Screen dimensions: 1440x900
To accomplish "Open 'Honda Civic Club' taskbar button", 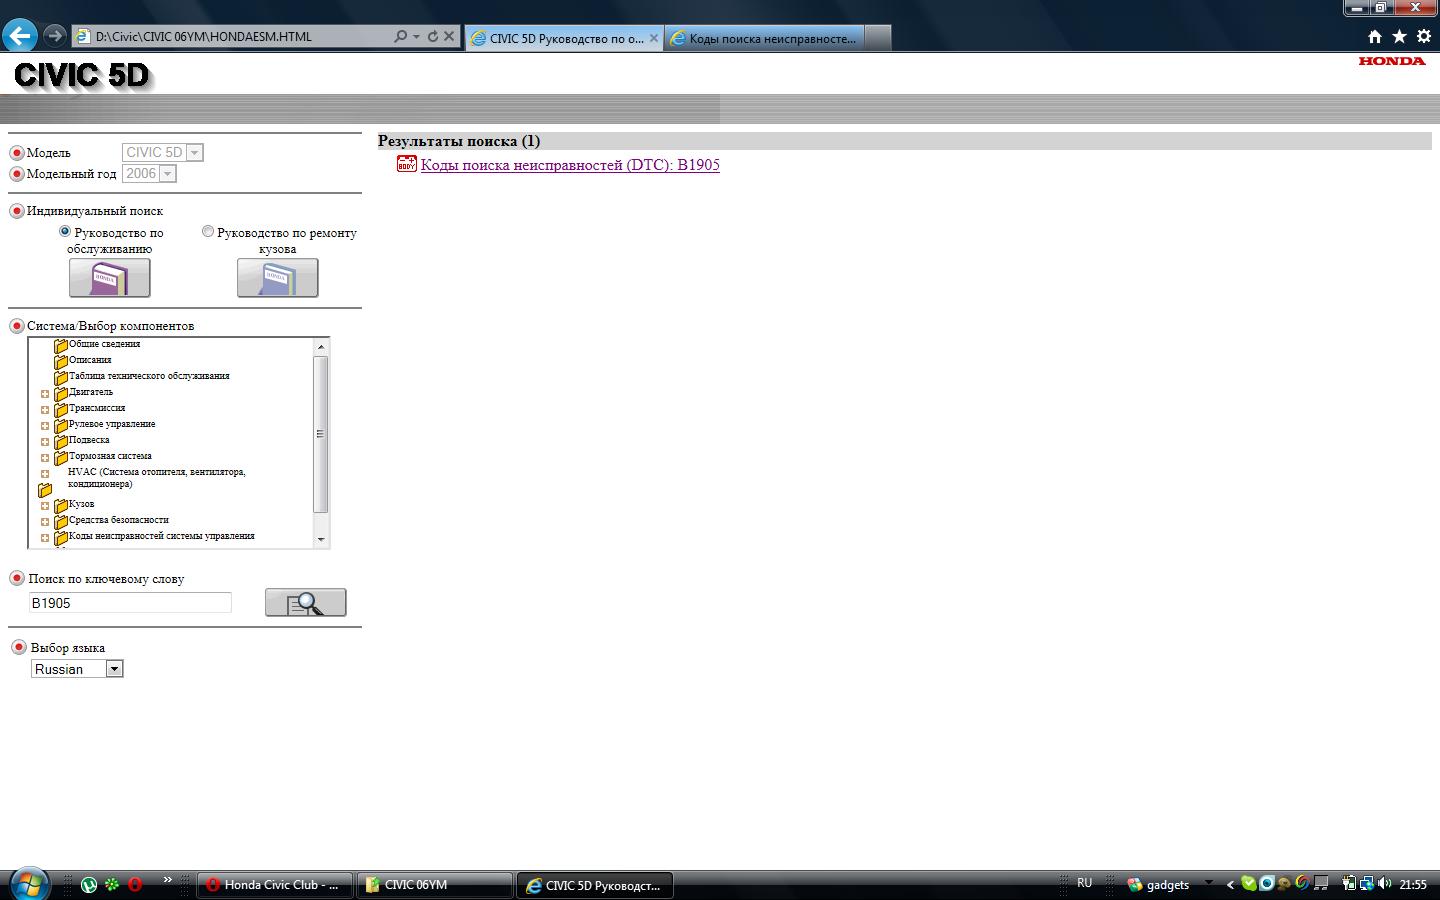I will point(275,885).
